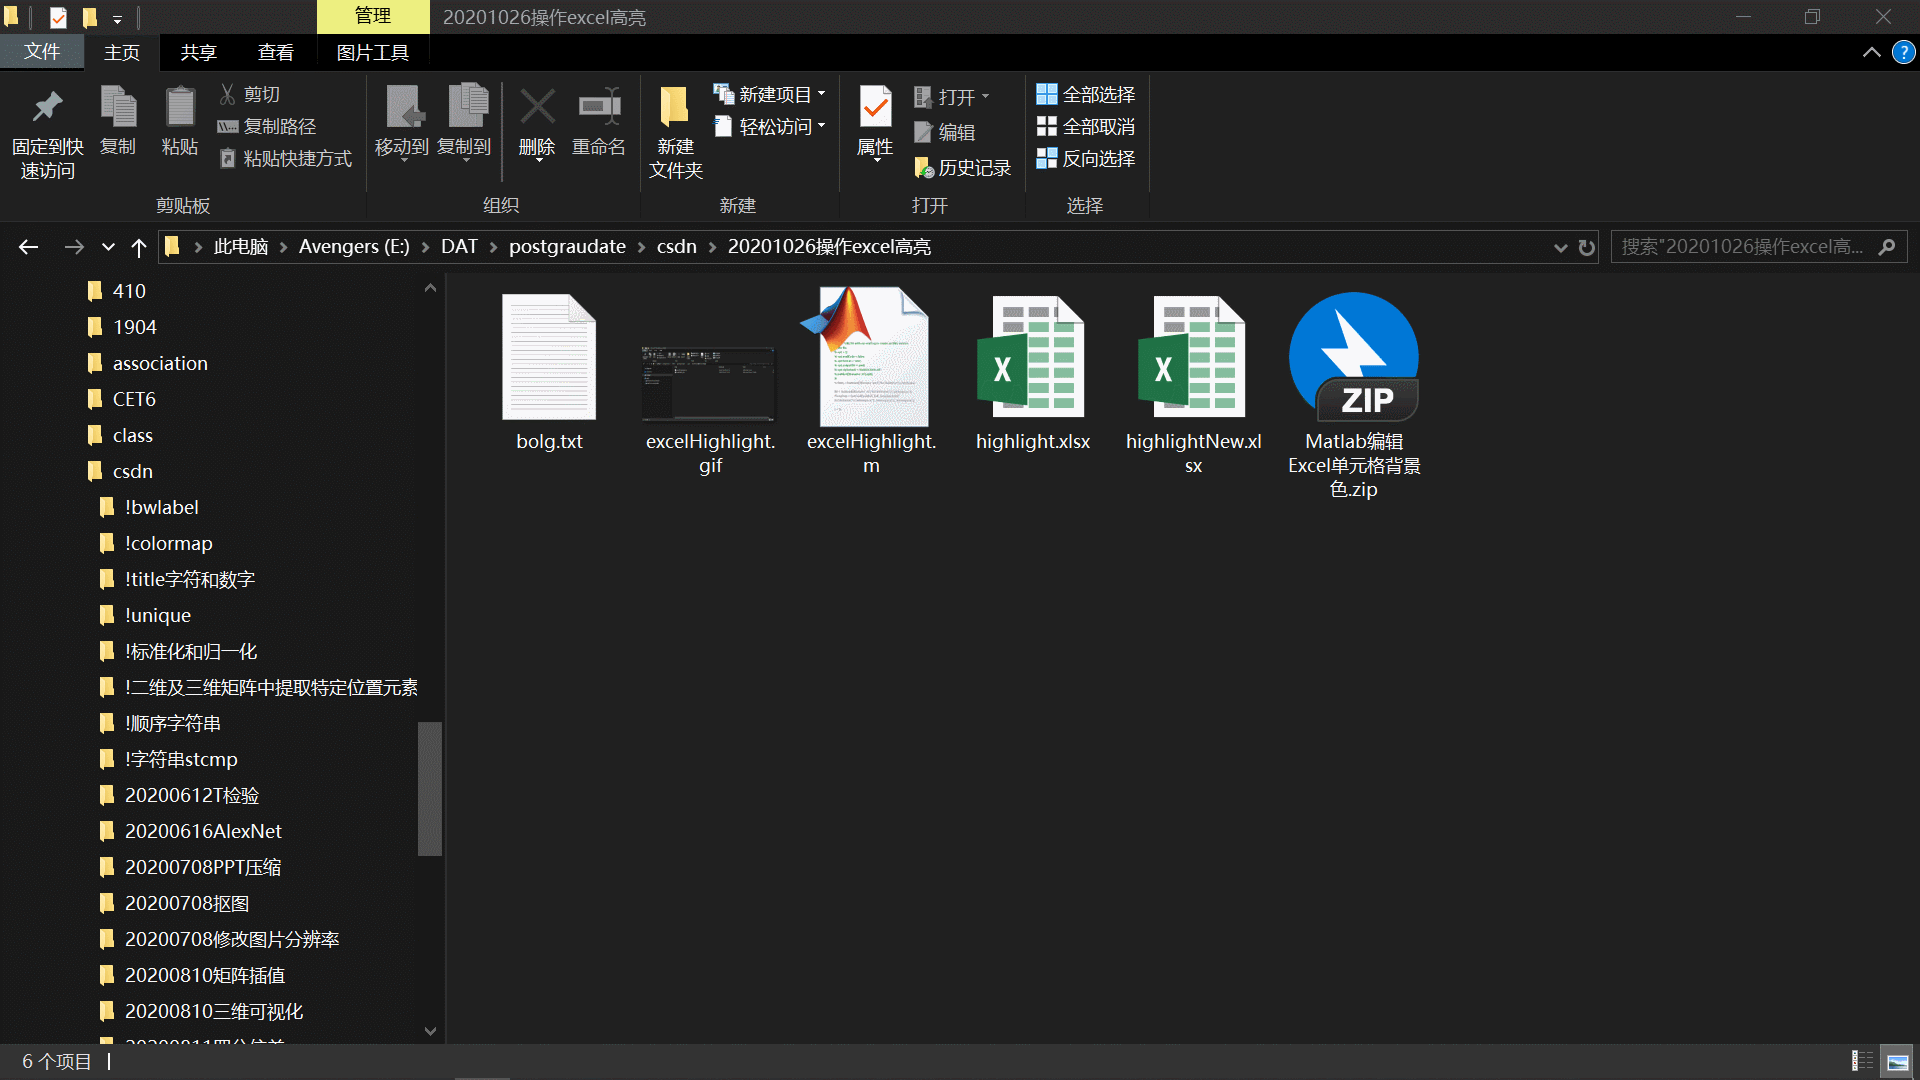This screenshot has height=1080, width=1920.
Task: Switch to the details list view
Action: tap(1862, 1061)
